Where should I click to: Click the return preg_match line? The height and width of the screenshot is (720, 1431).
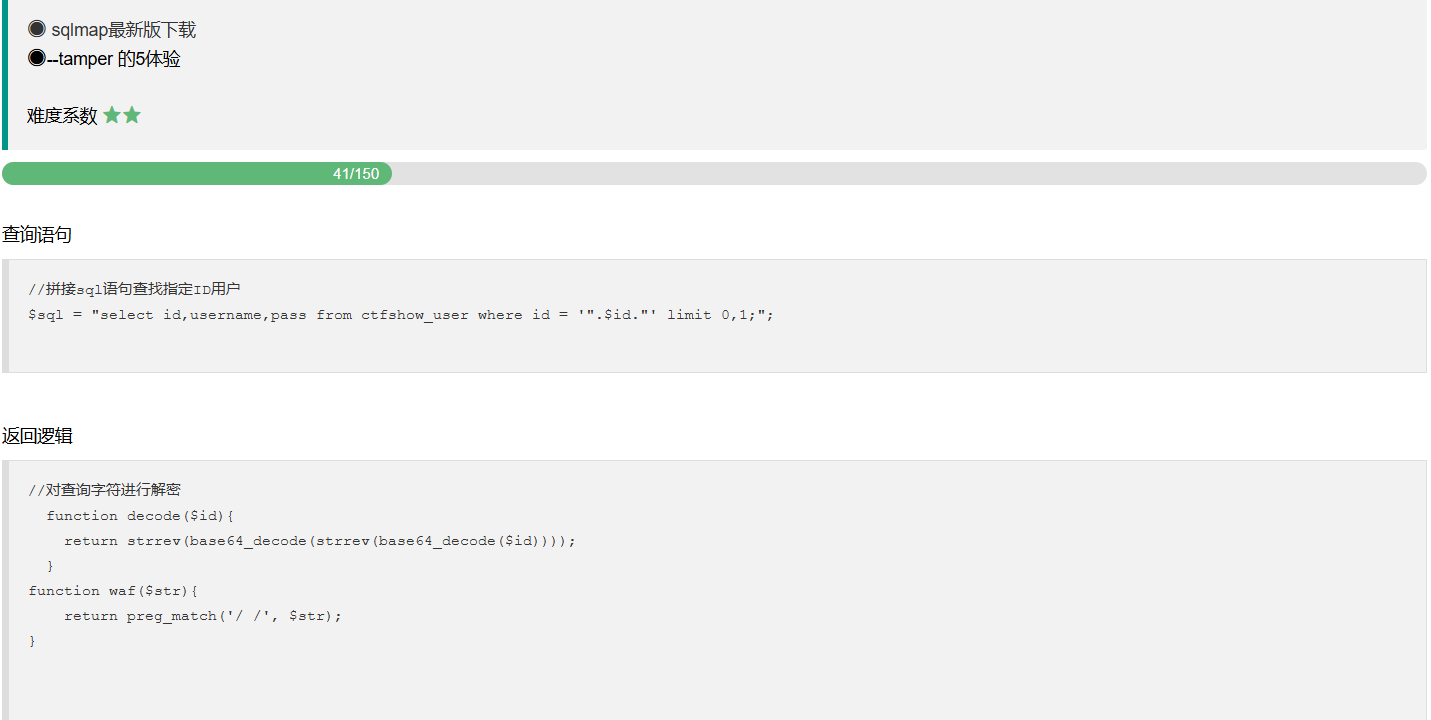point(203,616)
